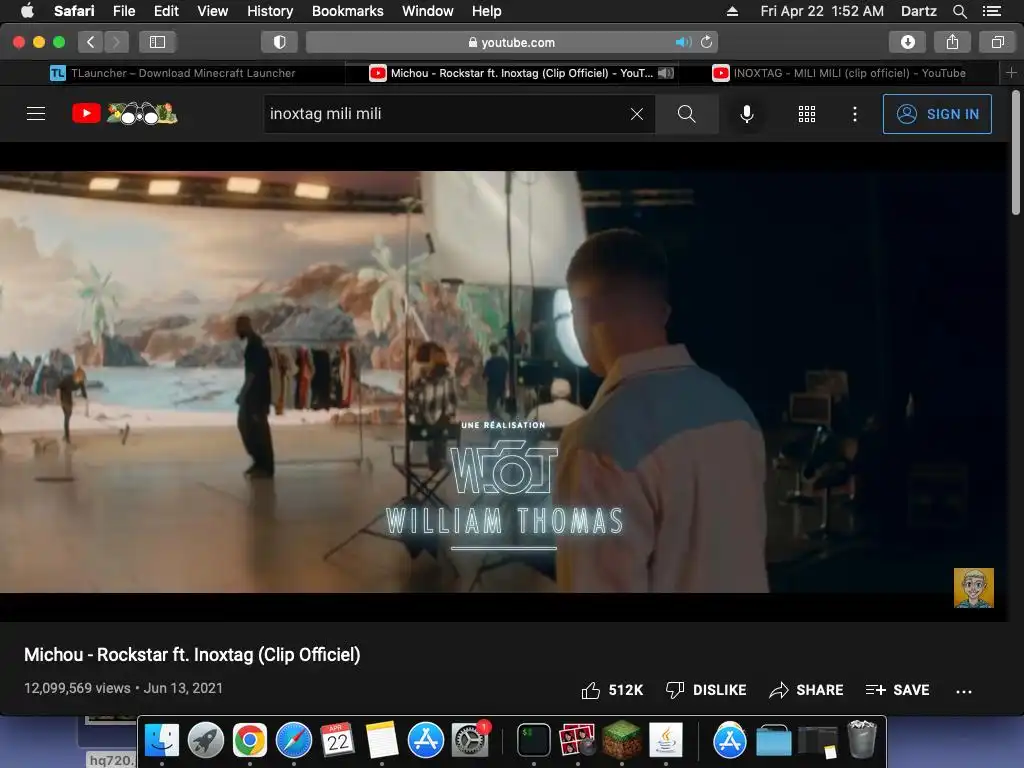
Task: Open Calendar from the Dock
Action: (338, 741)
